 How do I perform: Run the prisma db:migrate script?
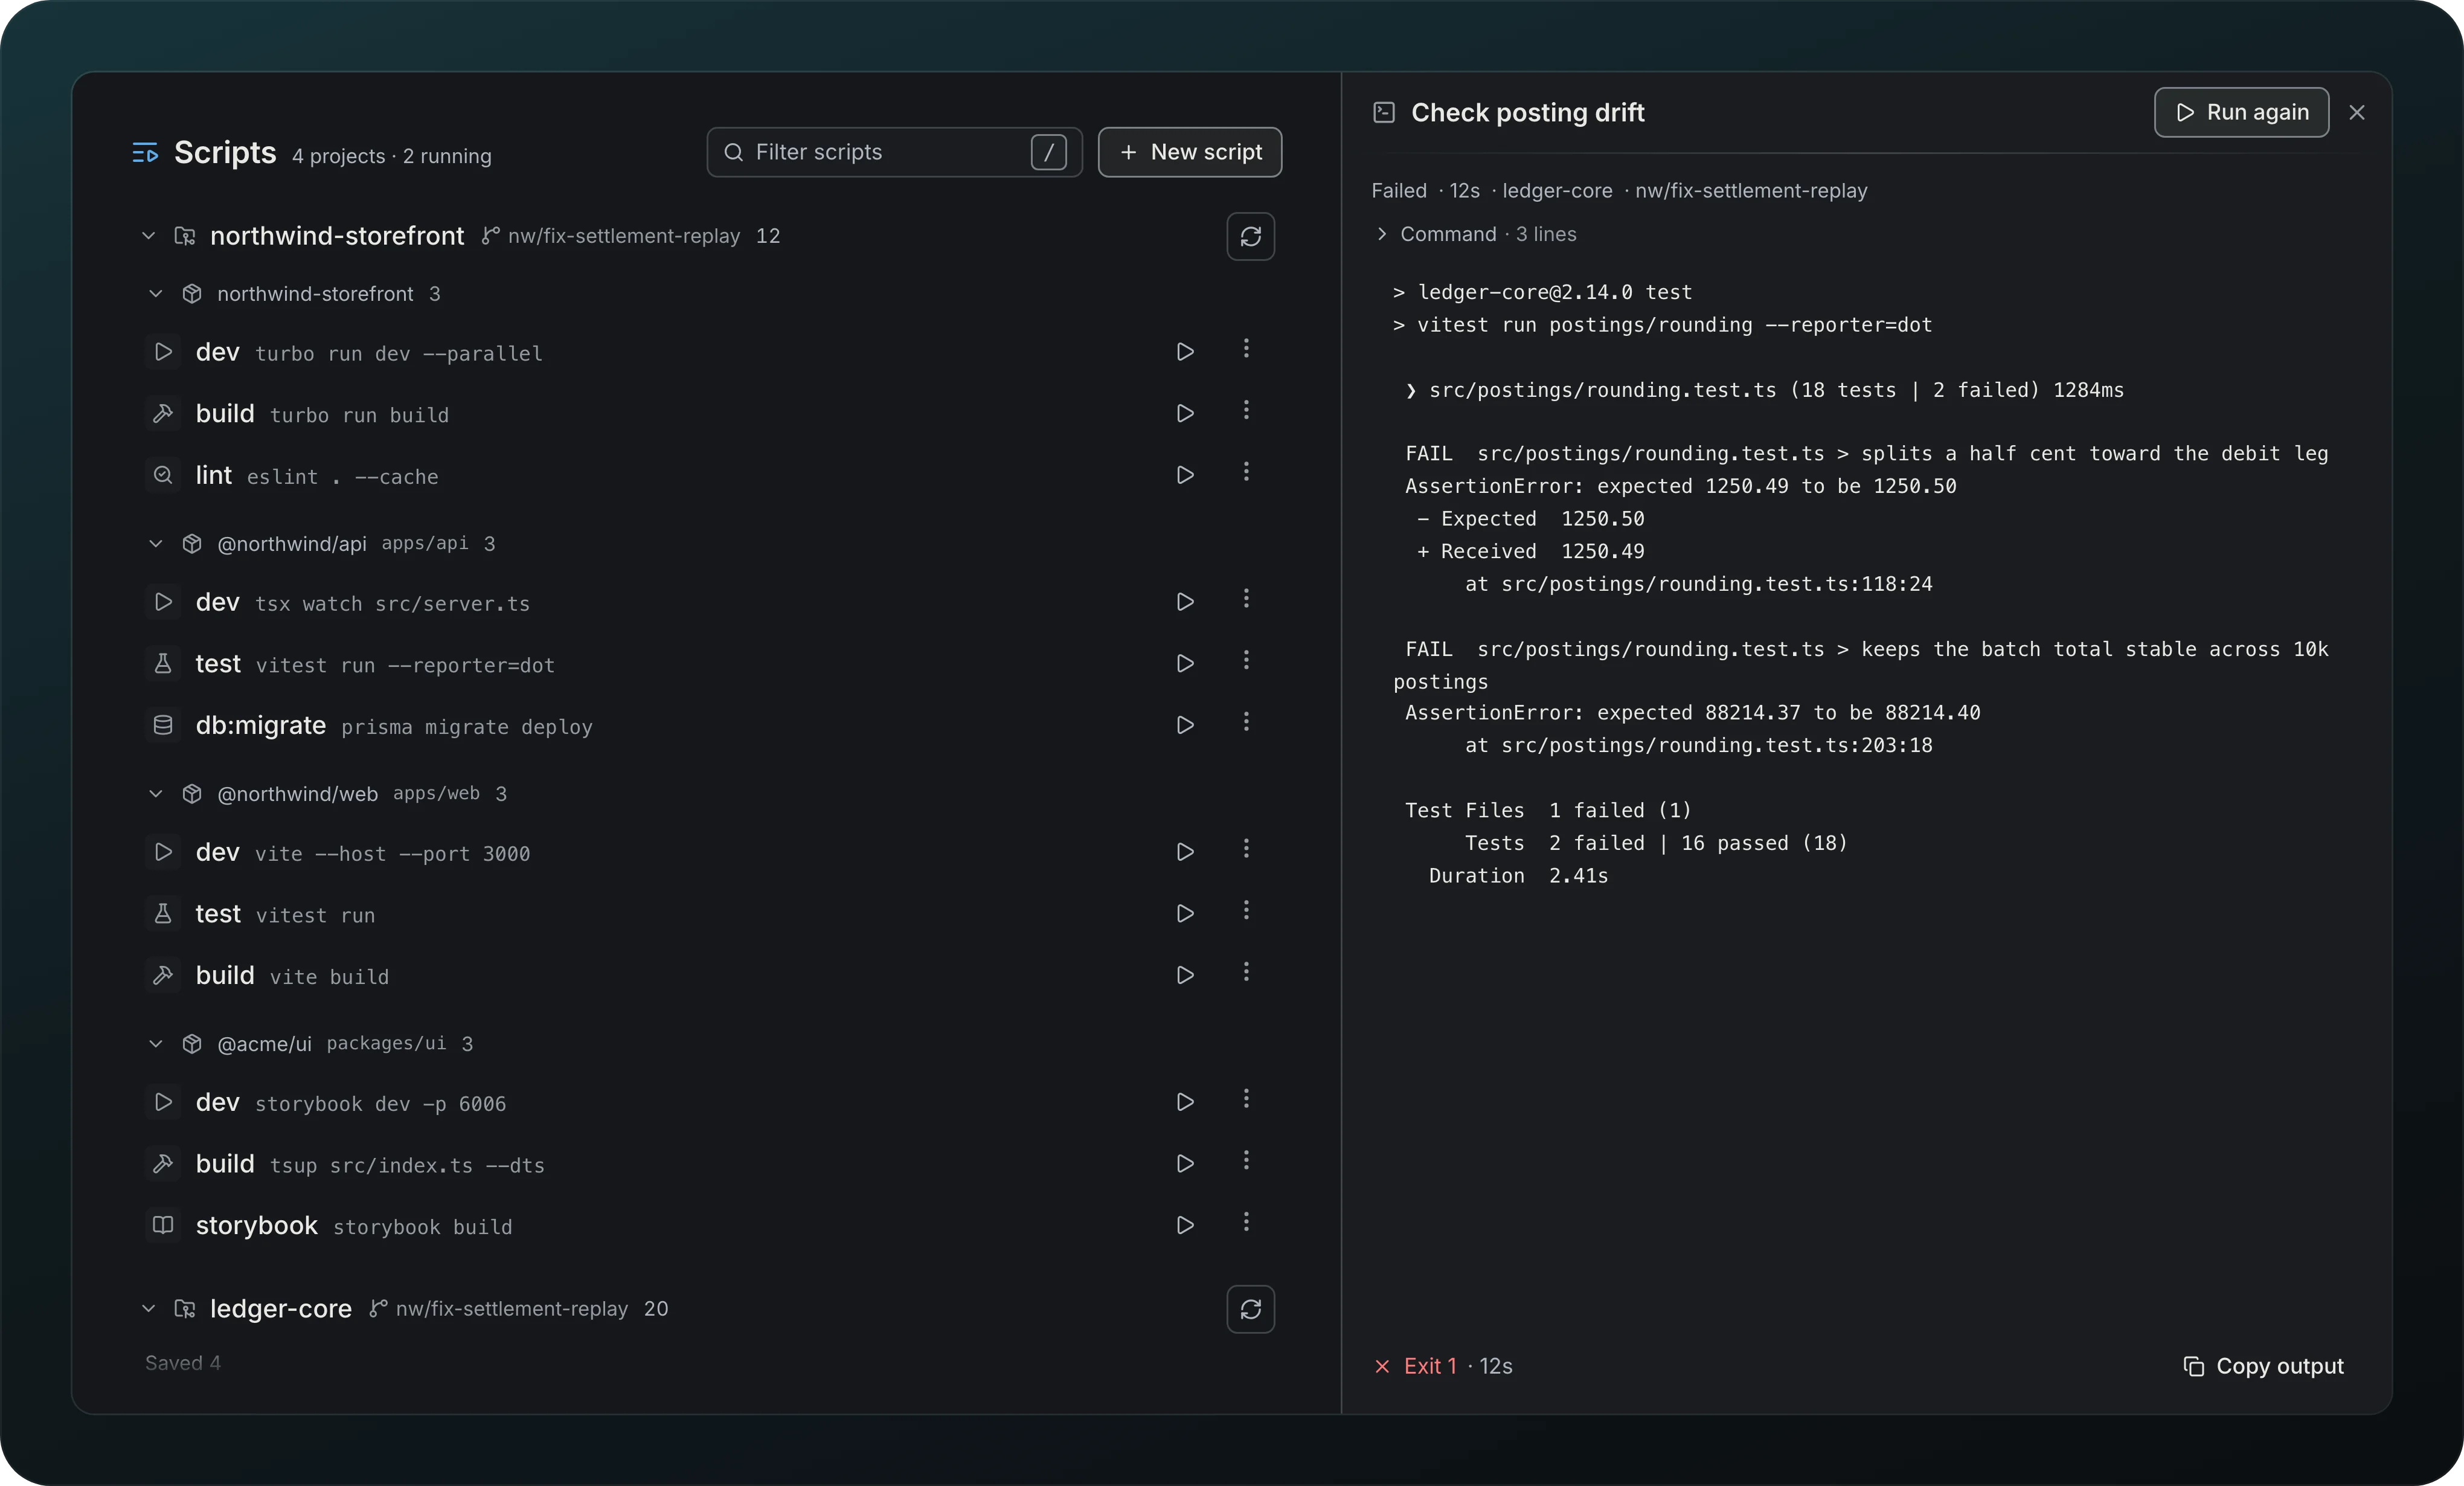[1185, 725]
